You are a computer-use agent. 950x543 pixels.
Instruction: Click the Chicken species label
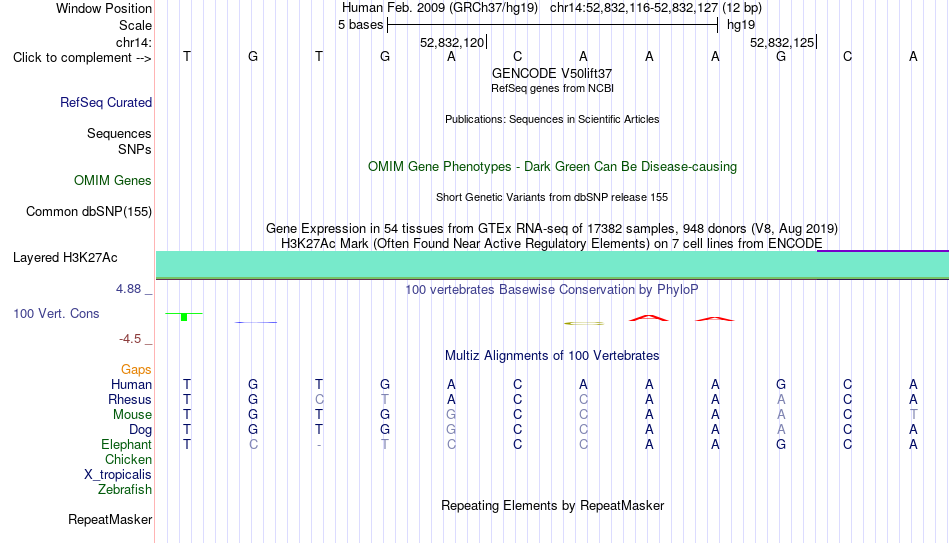[x=128, y=459]
